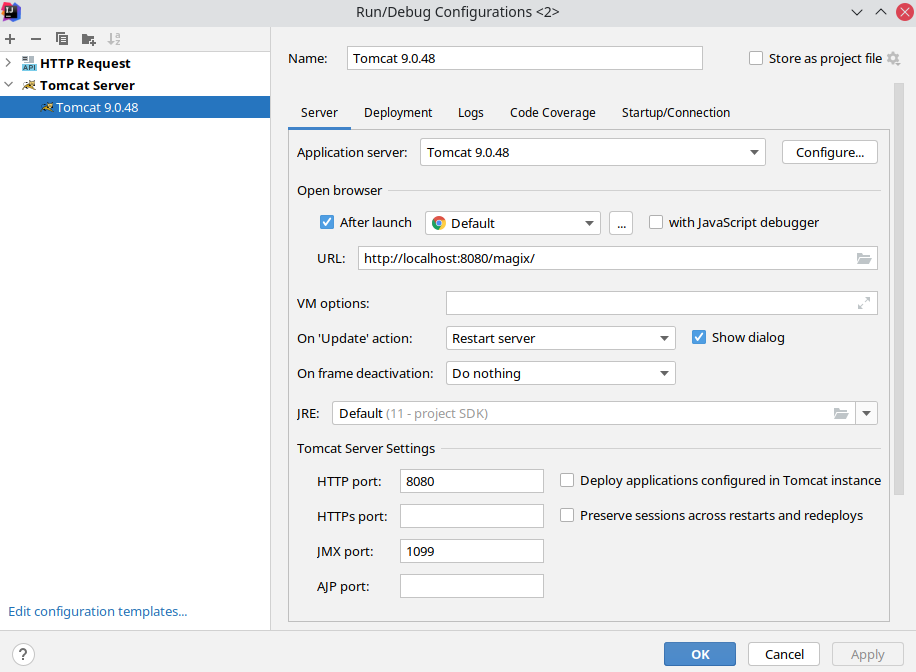Click the title bar down-chevron window button
916x672 pixels.
[856, 12]
